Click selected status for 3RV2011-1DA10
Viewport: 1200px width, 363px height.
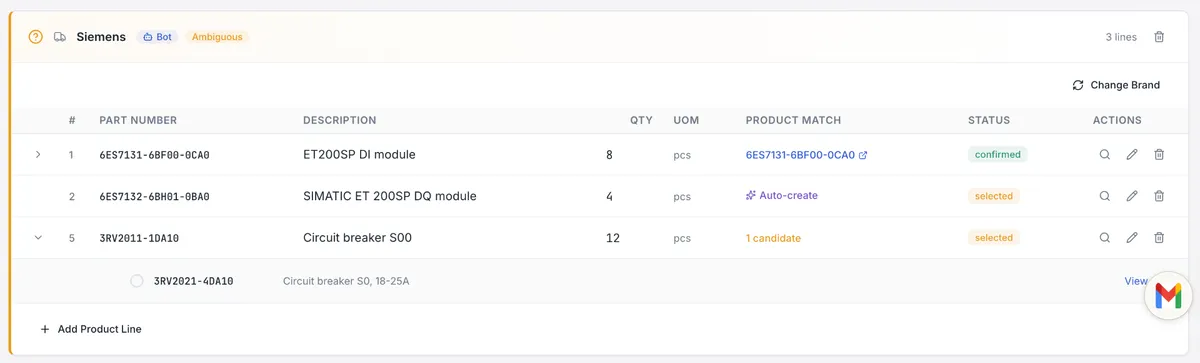[x=993, y=238]
